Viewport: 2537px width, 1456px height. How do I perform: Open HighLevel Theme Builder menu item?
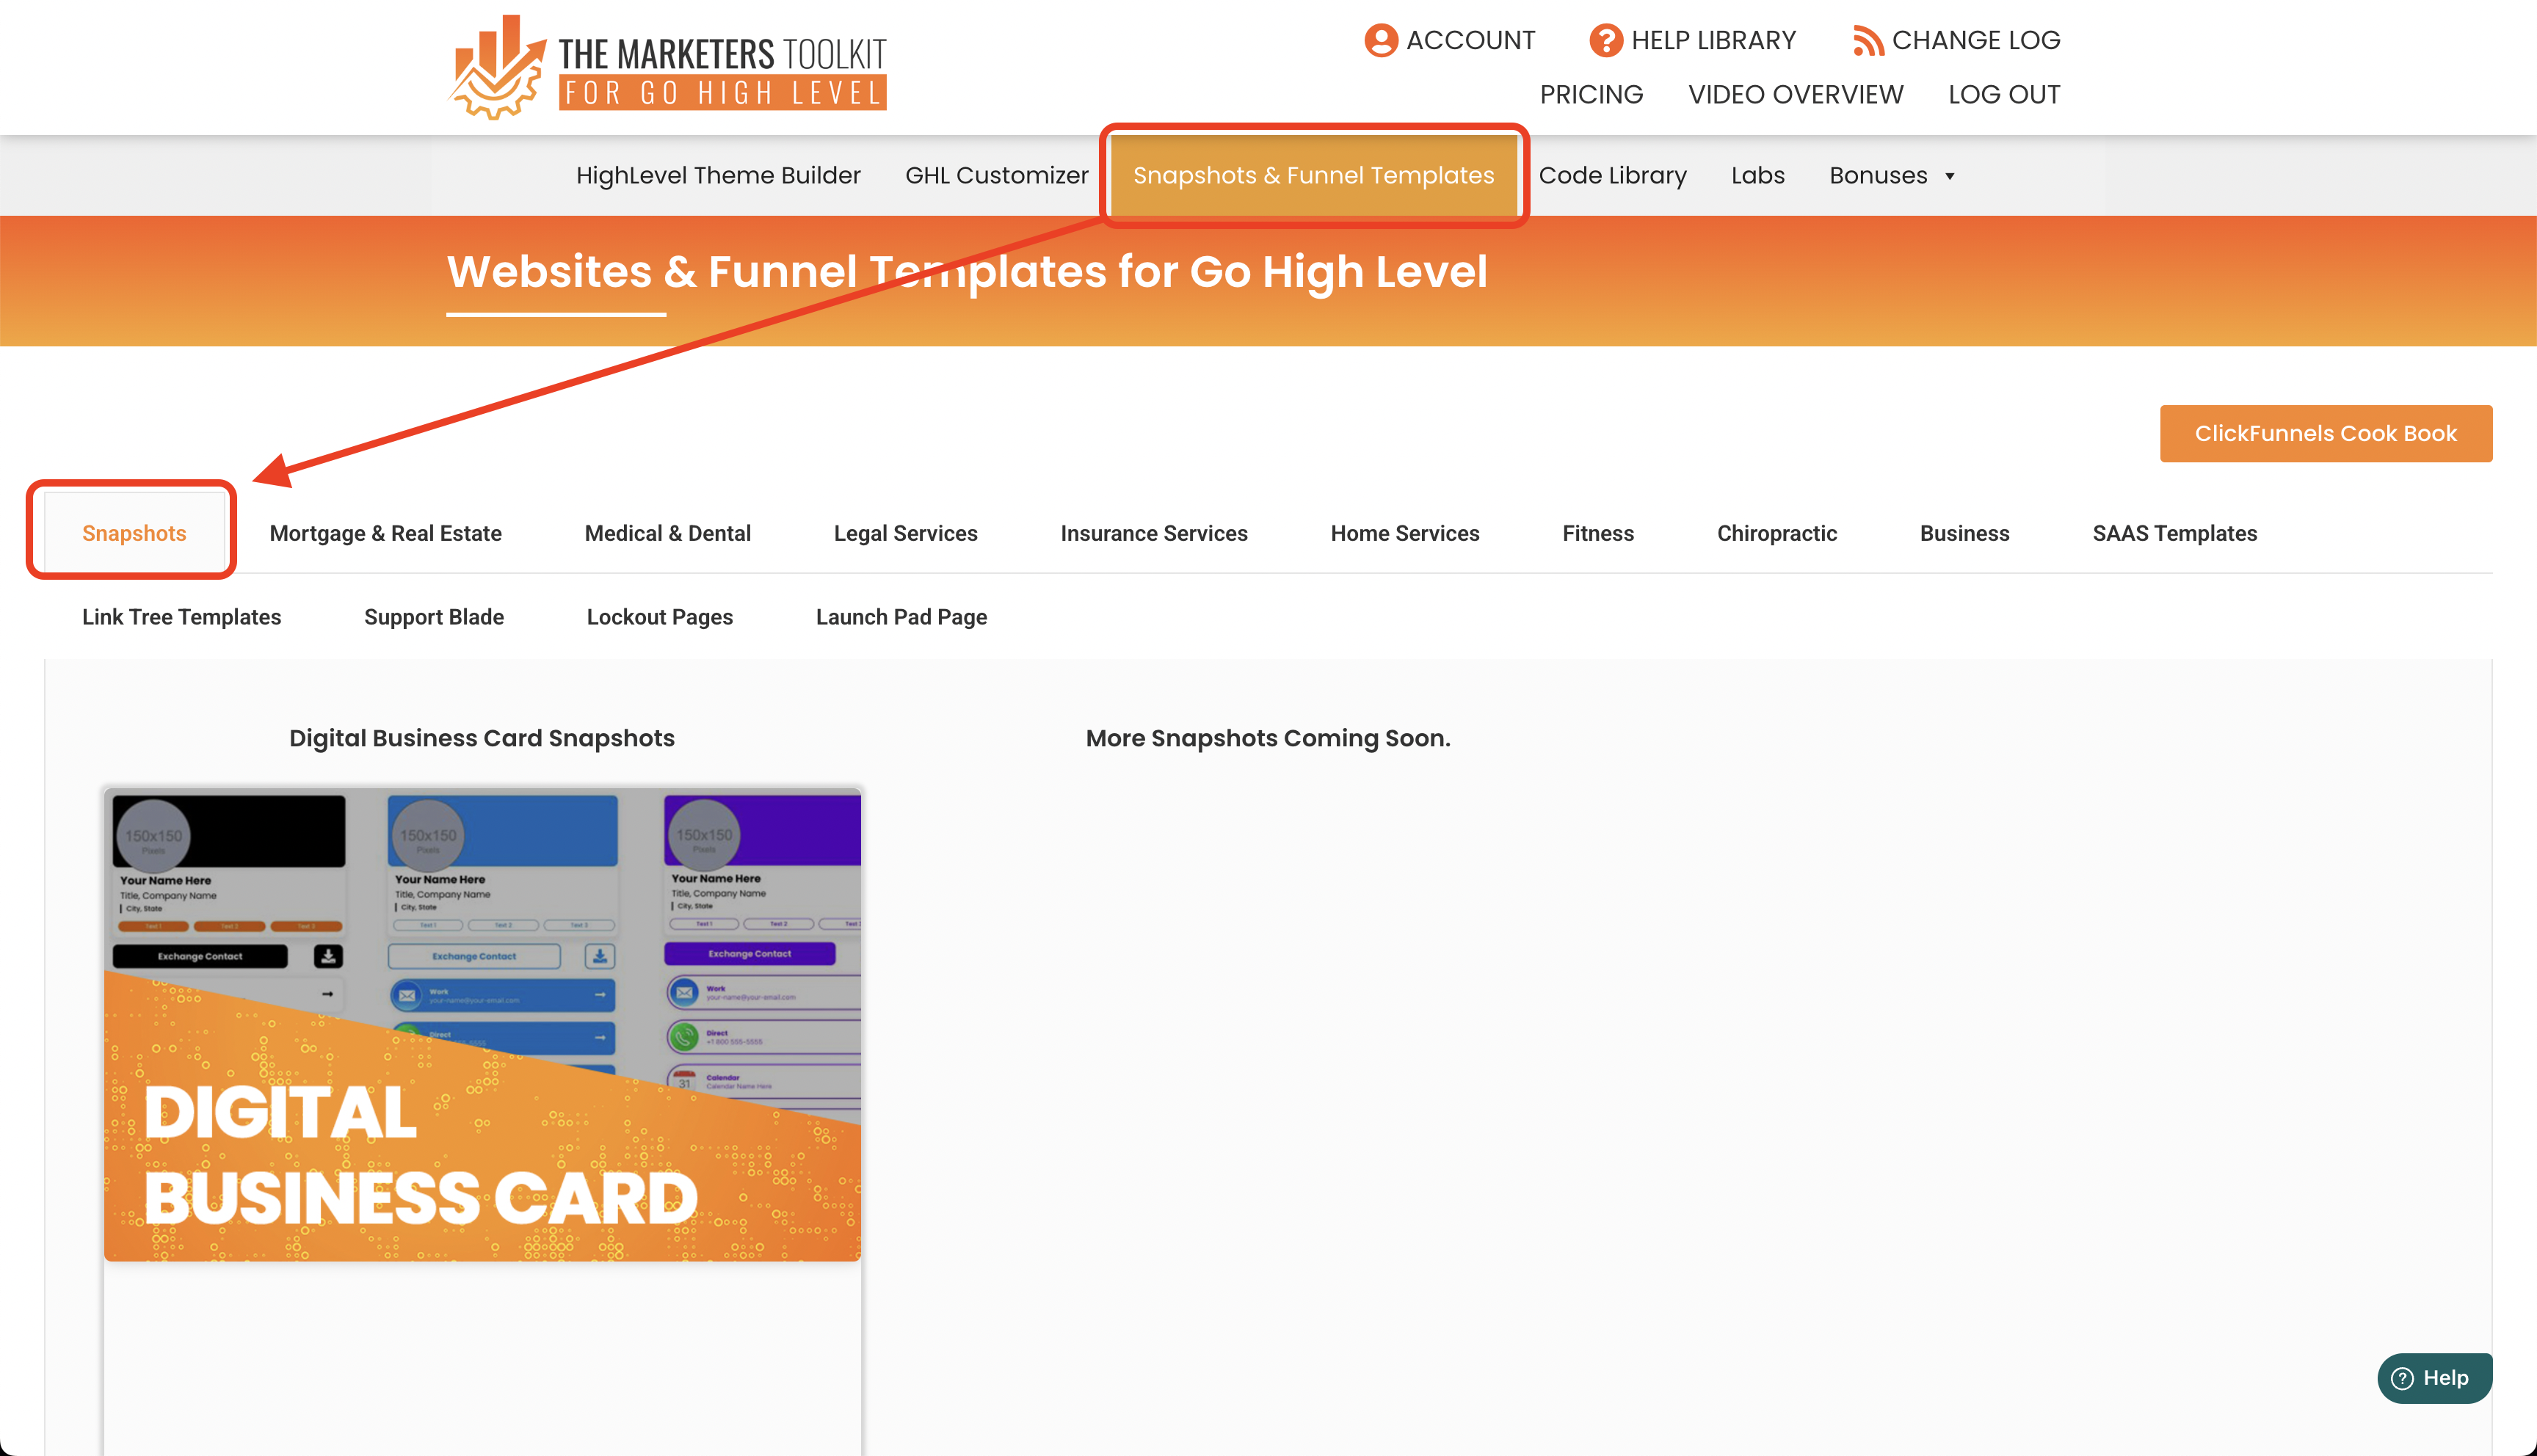pos(718,175)
